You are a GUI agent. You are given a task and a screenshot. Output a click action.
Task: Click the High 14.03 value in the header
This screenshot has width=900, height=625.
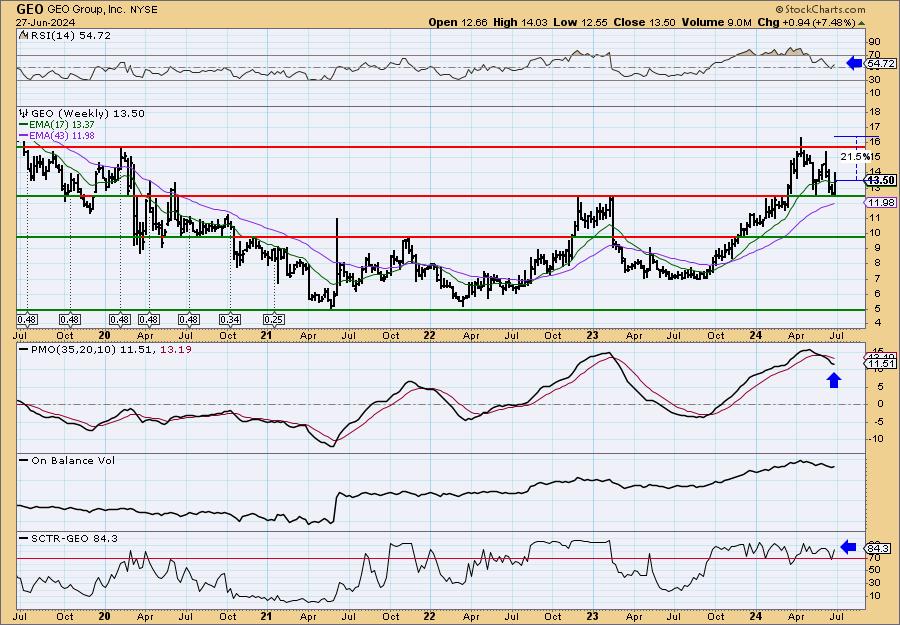click(x=519, y=22)
